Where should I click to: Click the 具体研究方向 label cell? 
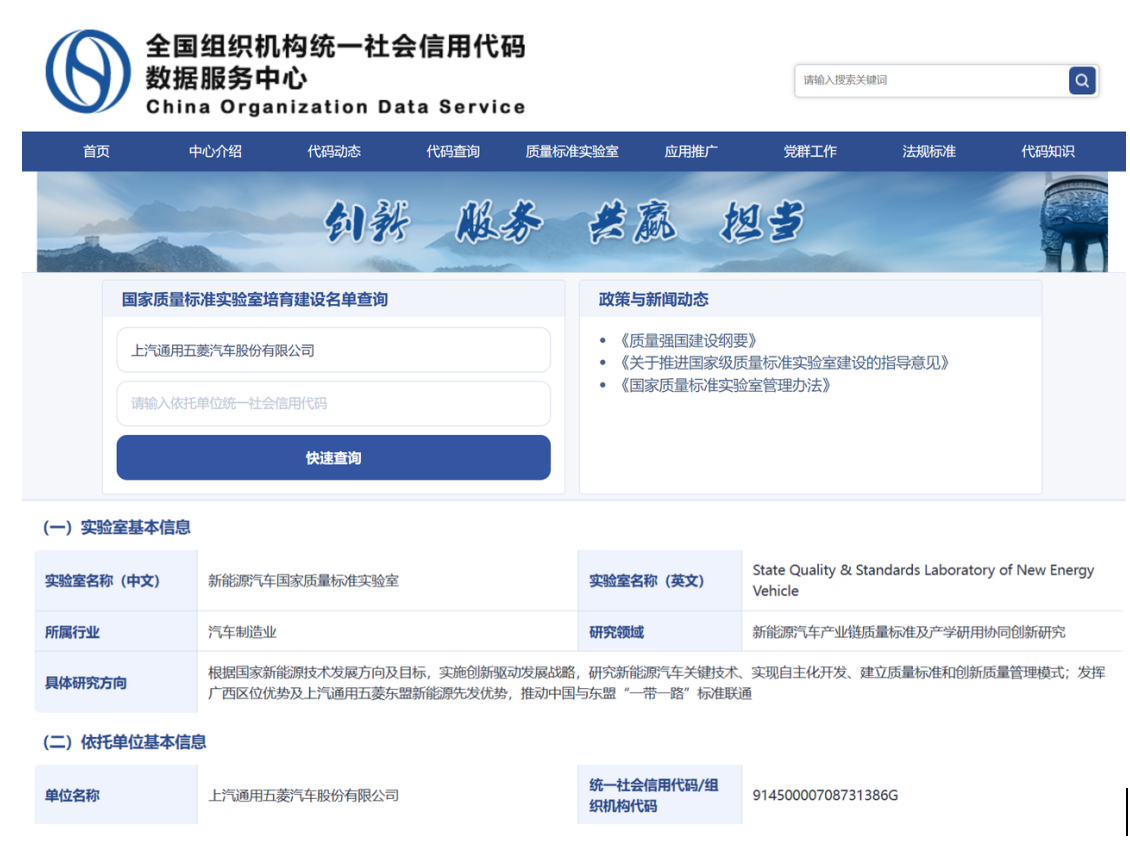(x=116, y=683)
